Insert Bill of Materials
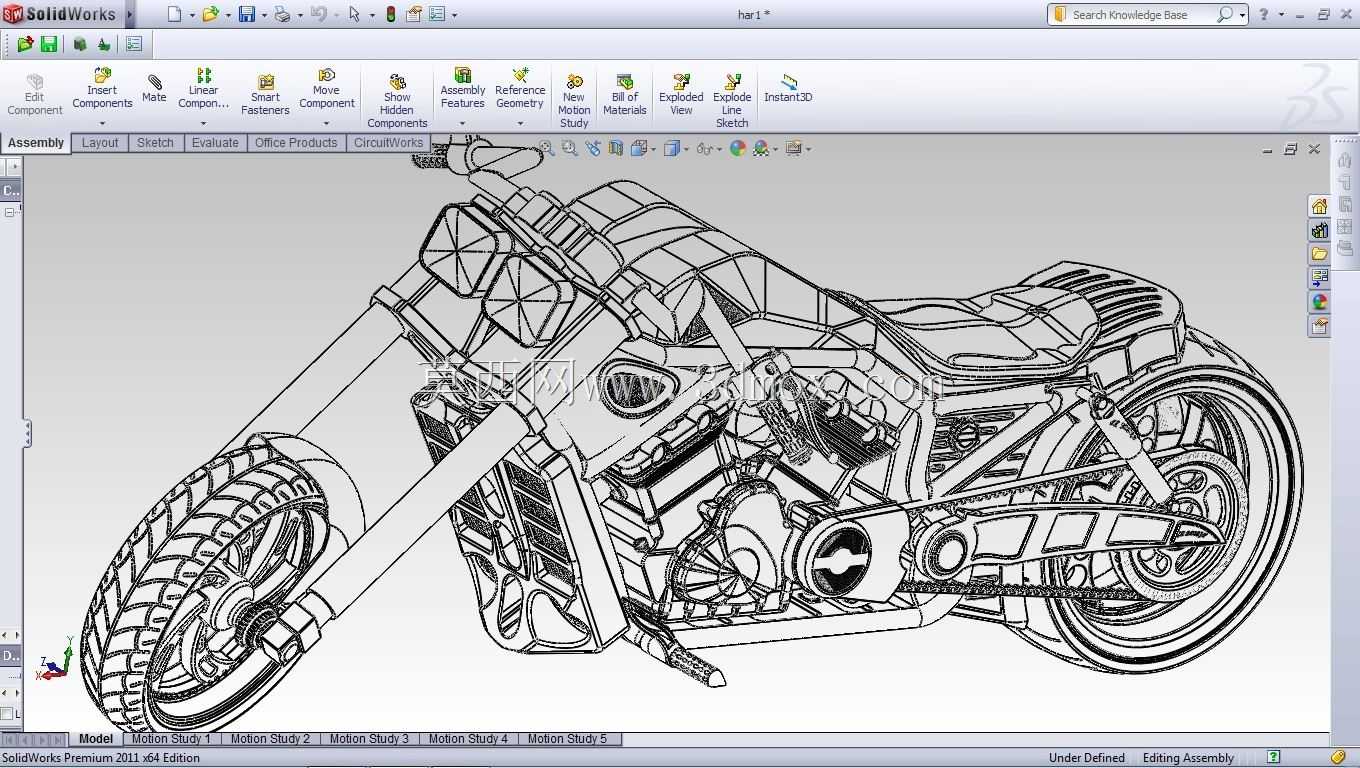Image resolution: width=1360 pixels, height=768 pixels. click(624, 94)
